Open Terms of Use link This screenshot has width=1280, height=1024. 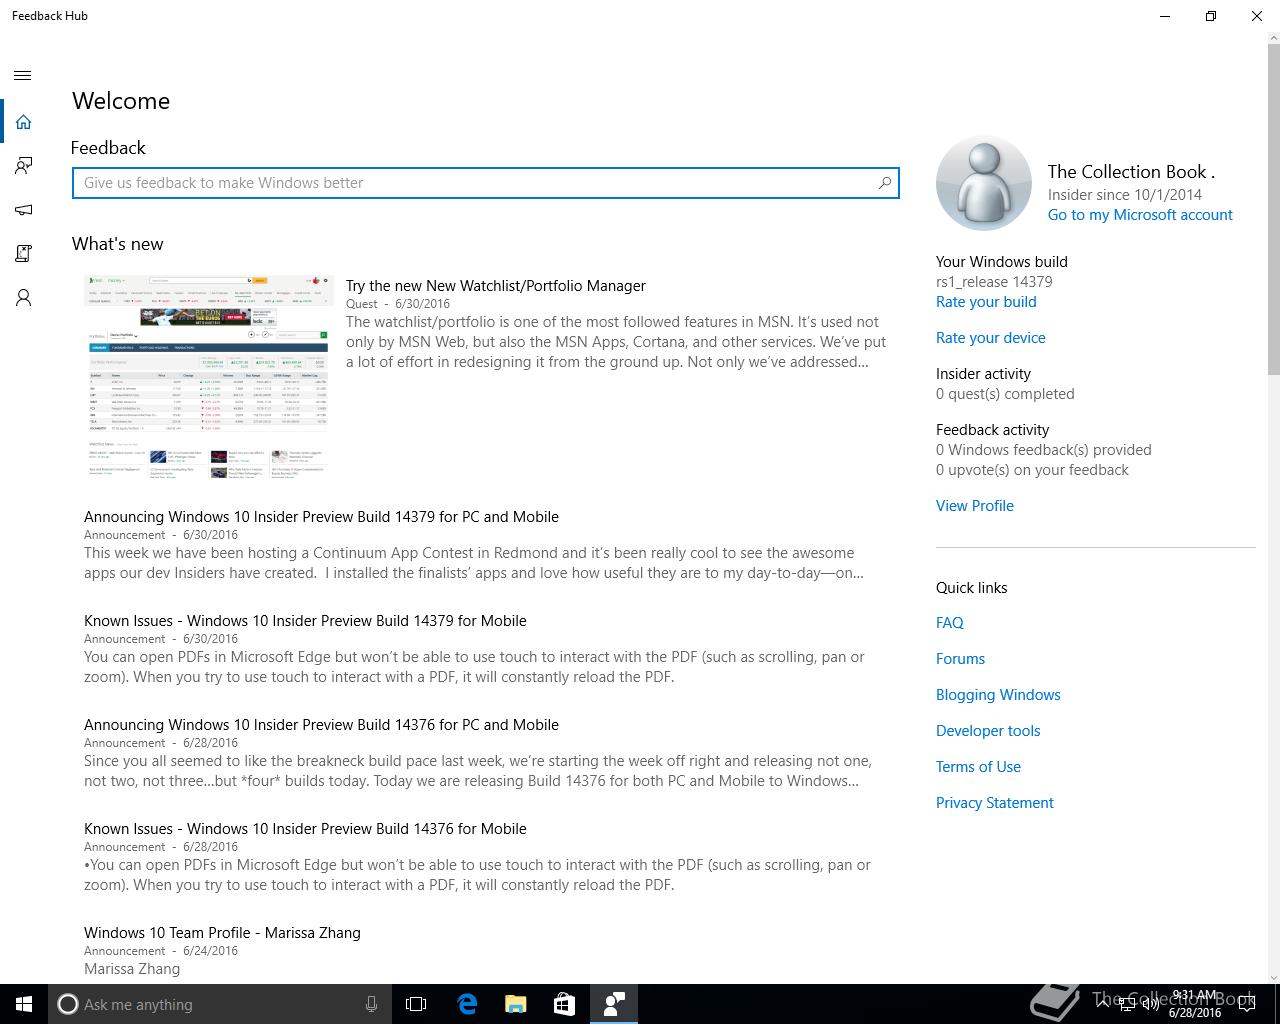tap(978, 767)
